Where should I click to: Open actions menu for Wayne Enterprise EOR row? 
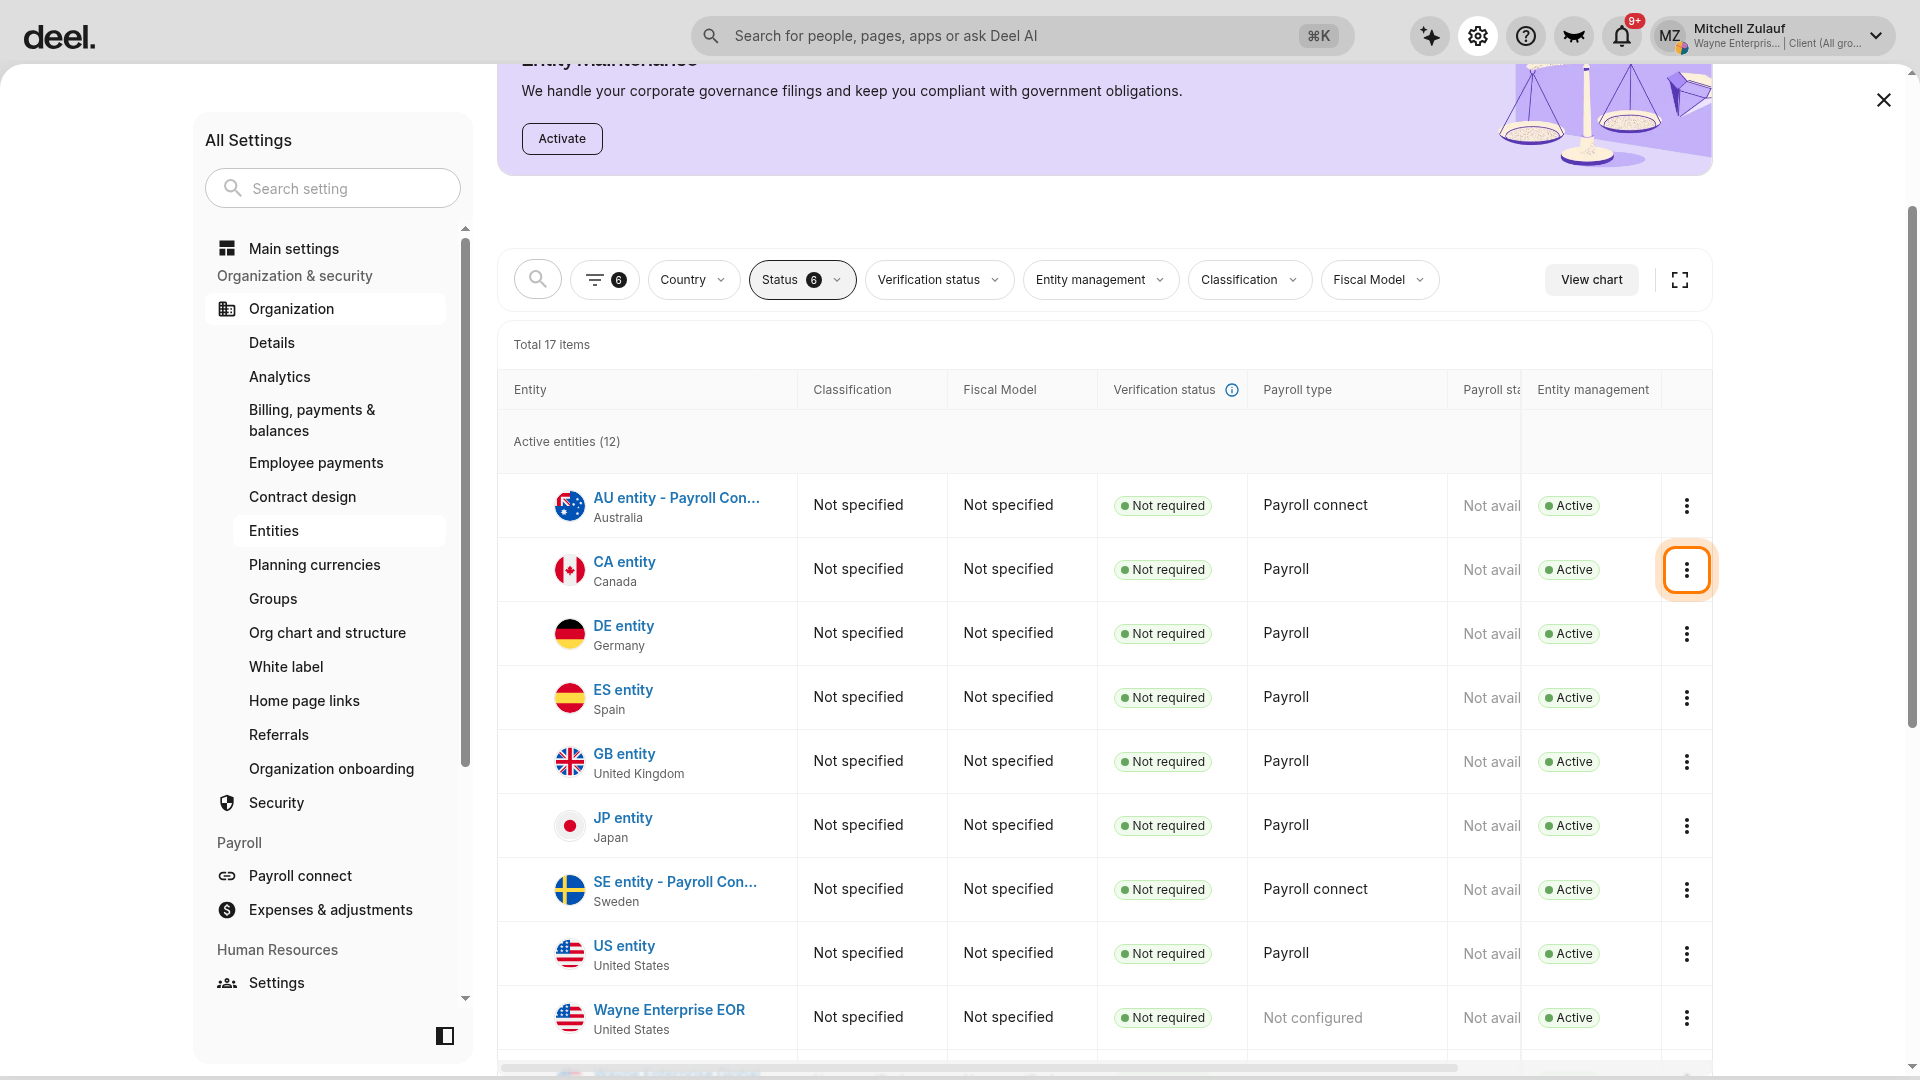click(1687, 1018)
